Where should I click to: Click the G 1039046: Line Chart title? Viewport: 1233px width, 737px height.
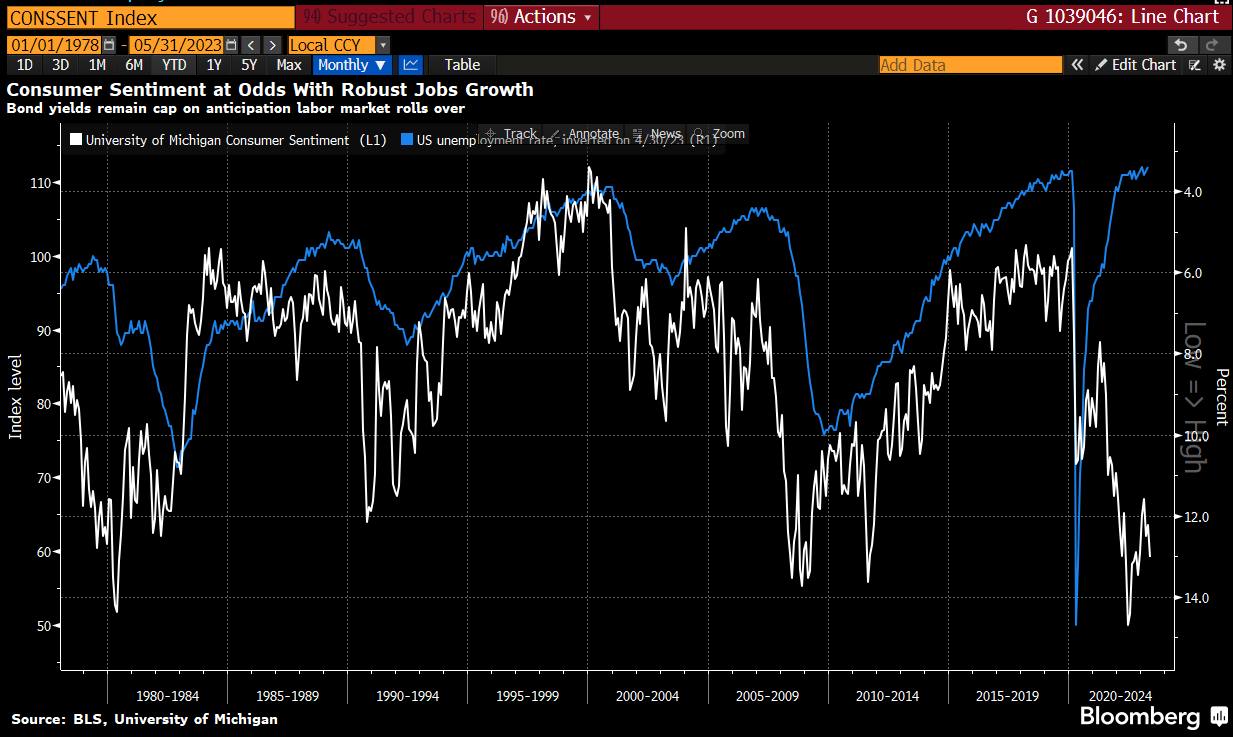coord(1122,17)
